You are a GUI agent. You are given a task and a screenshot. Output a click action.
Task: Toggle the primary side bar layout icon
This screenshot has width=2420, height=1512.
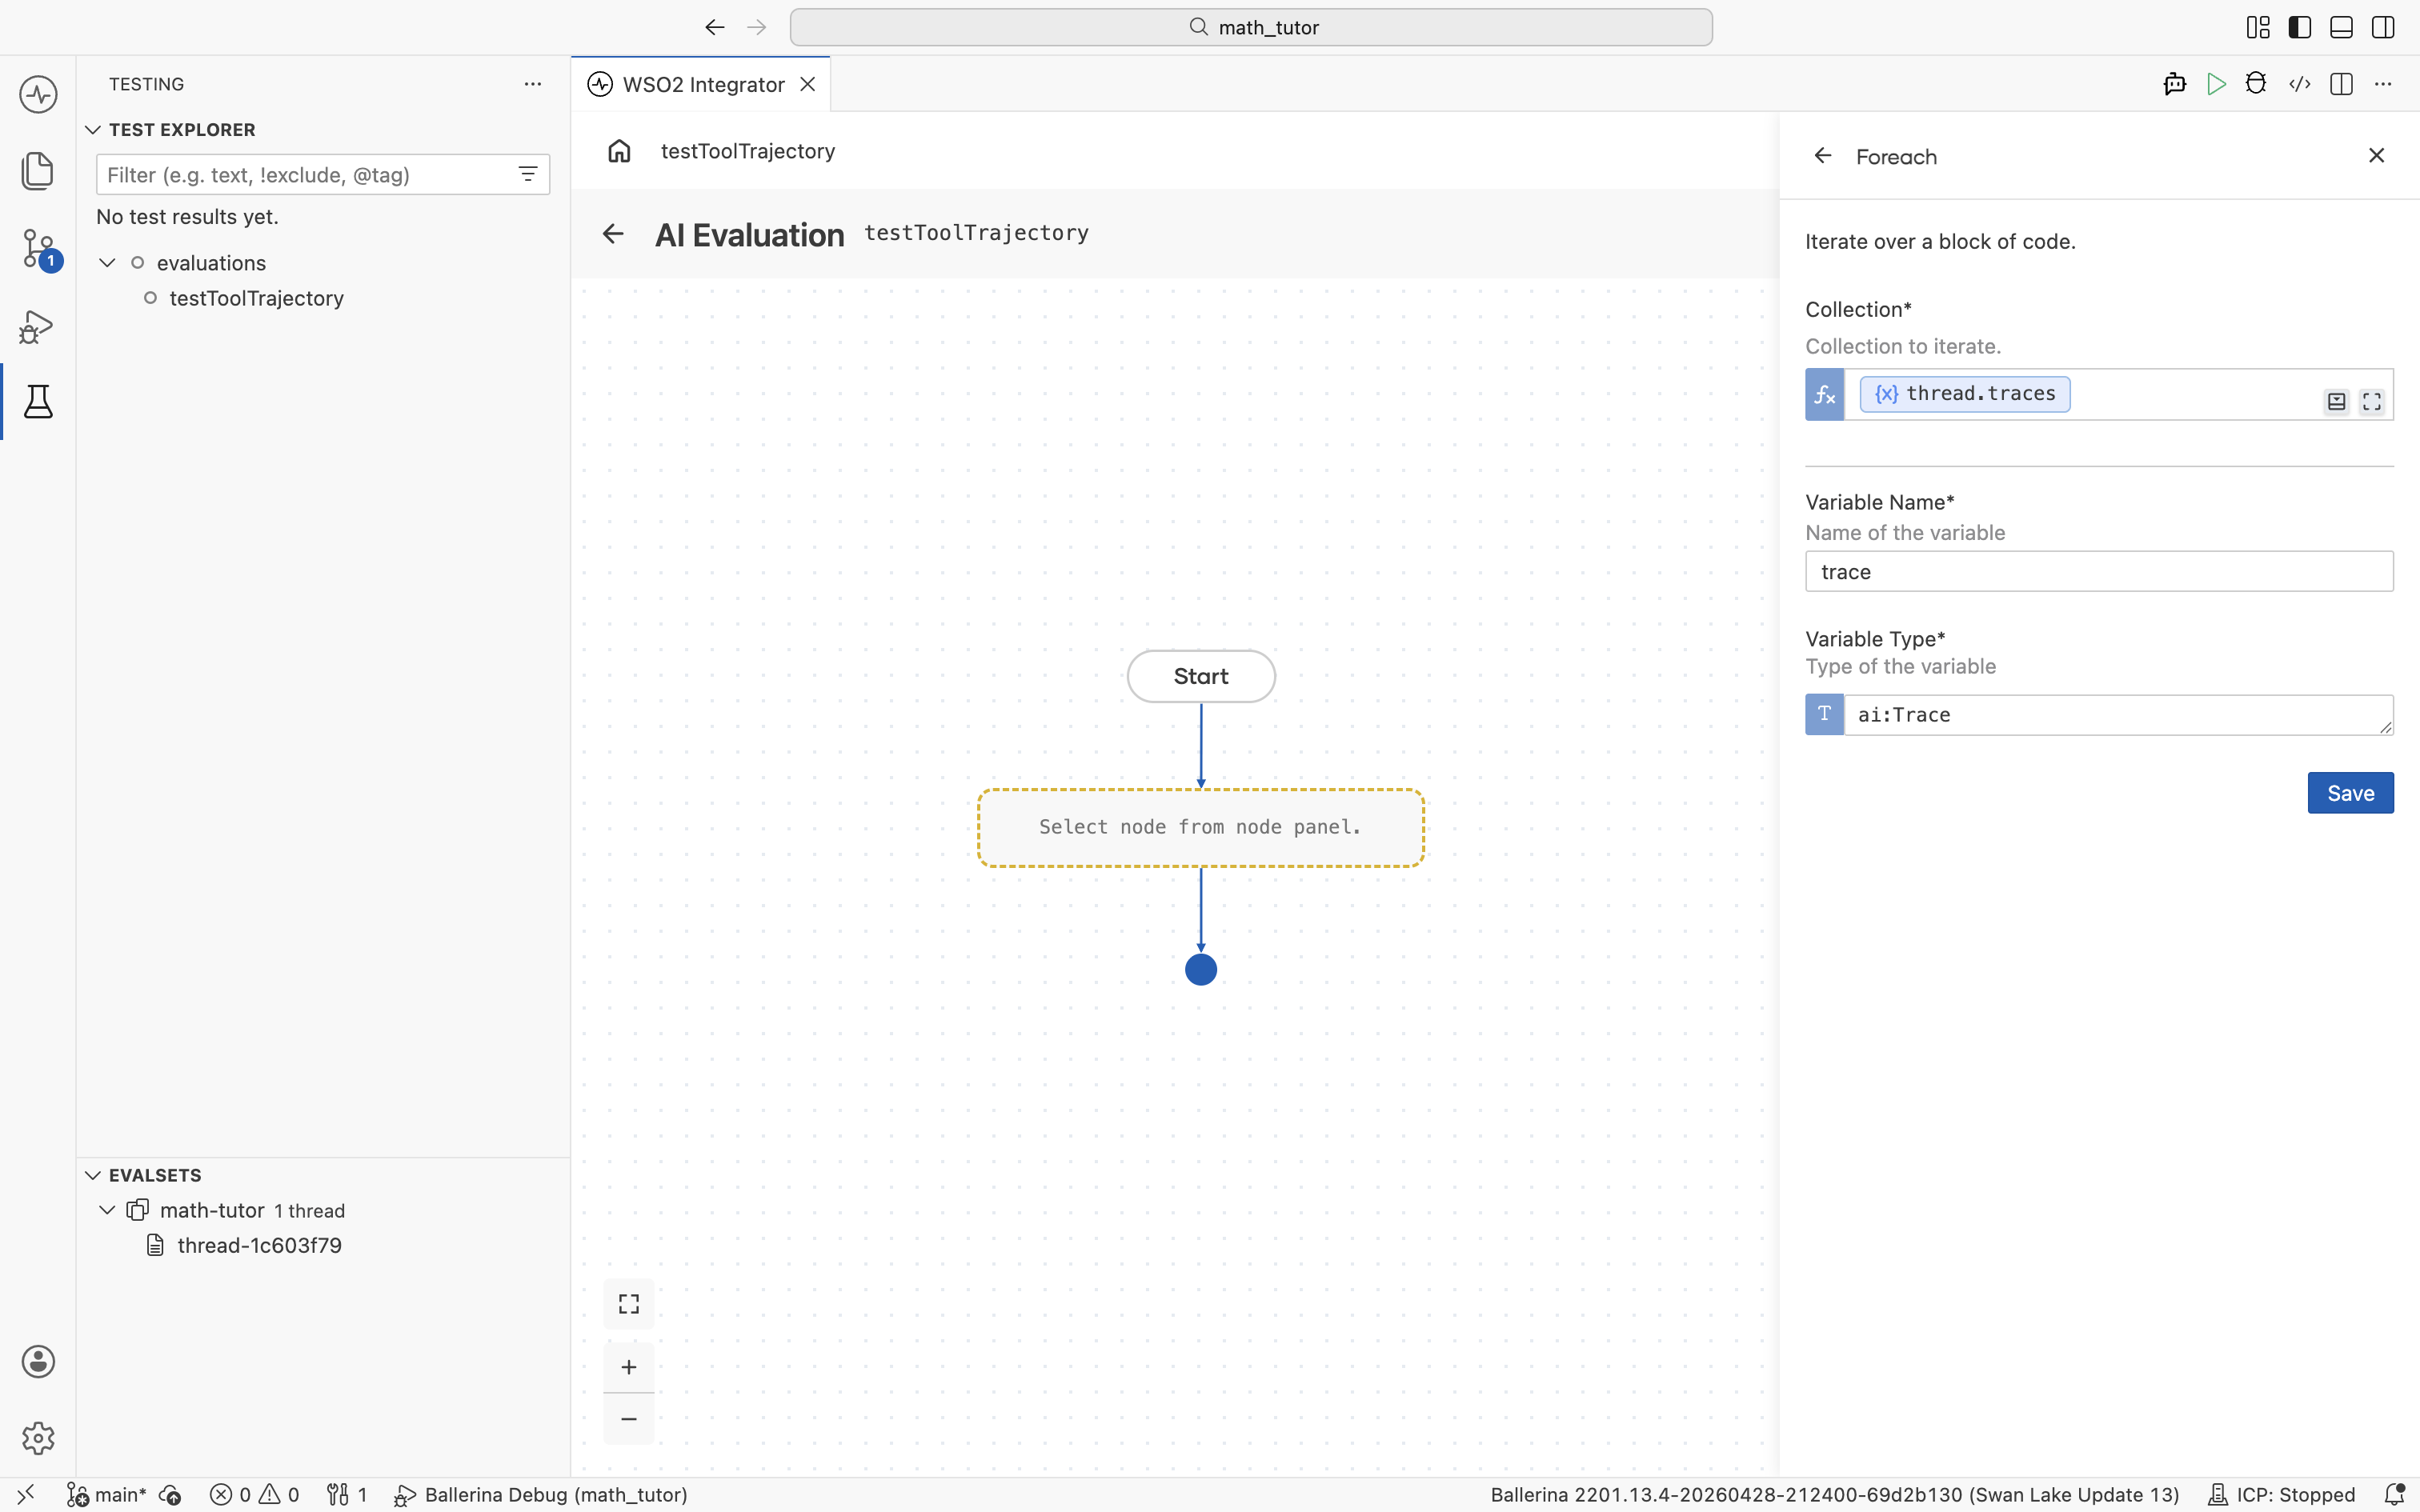point(2299,27)
